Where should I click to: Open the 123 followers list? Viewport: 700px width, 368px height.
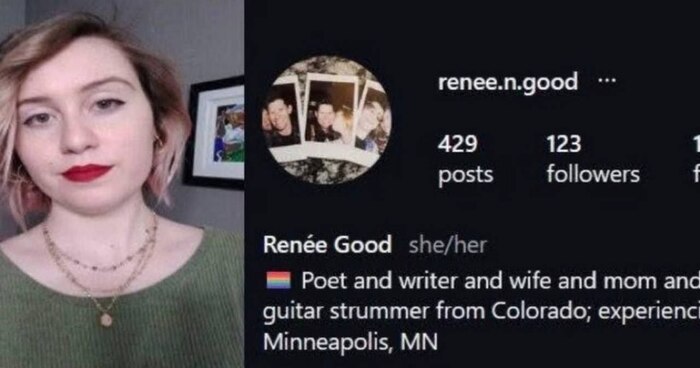(593, 159)
